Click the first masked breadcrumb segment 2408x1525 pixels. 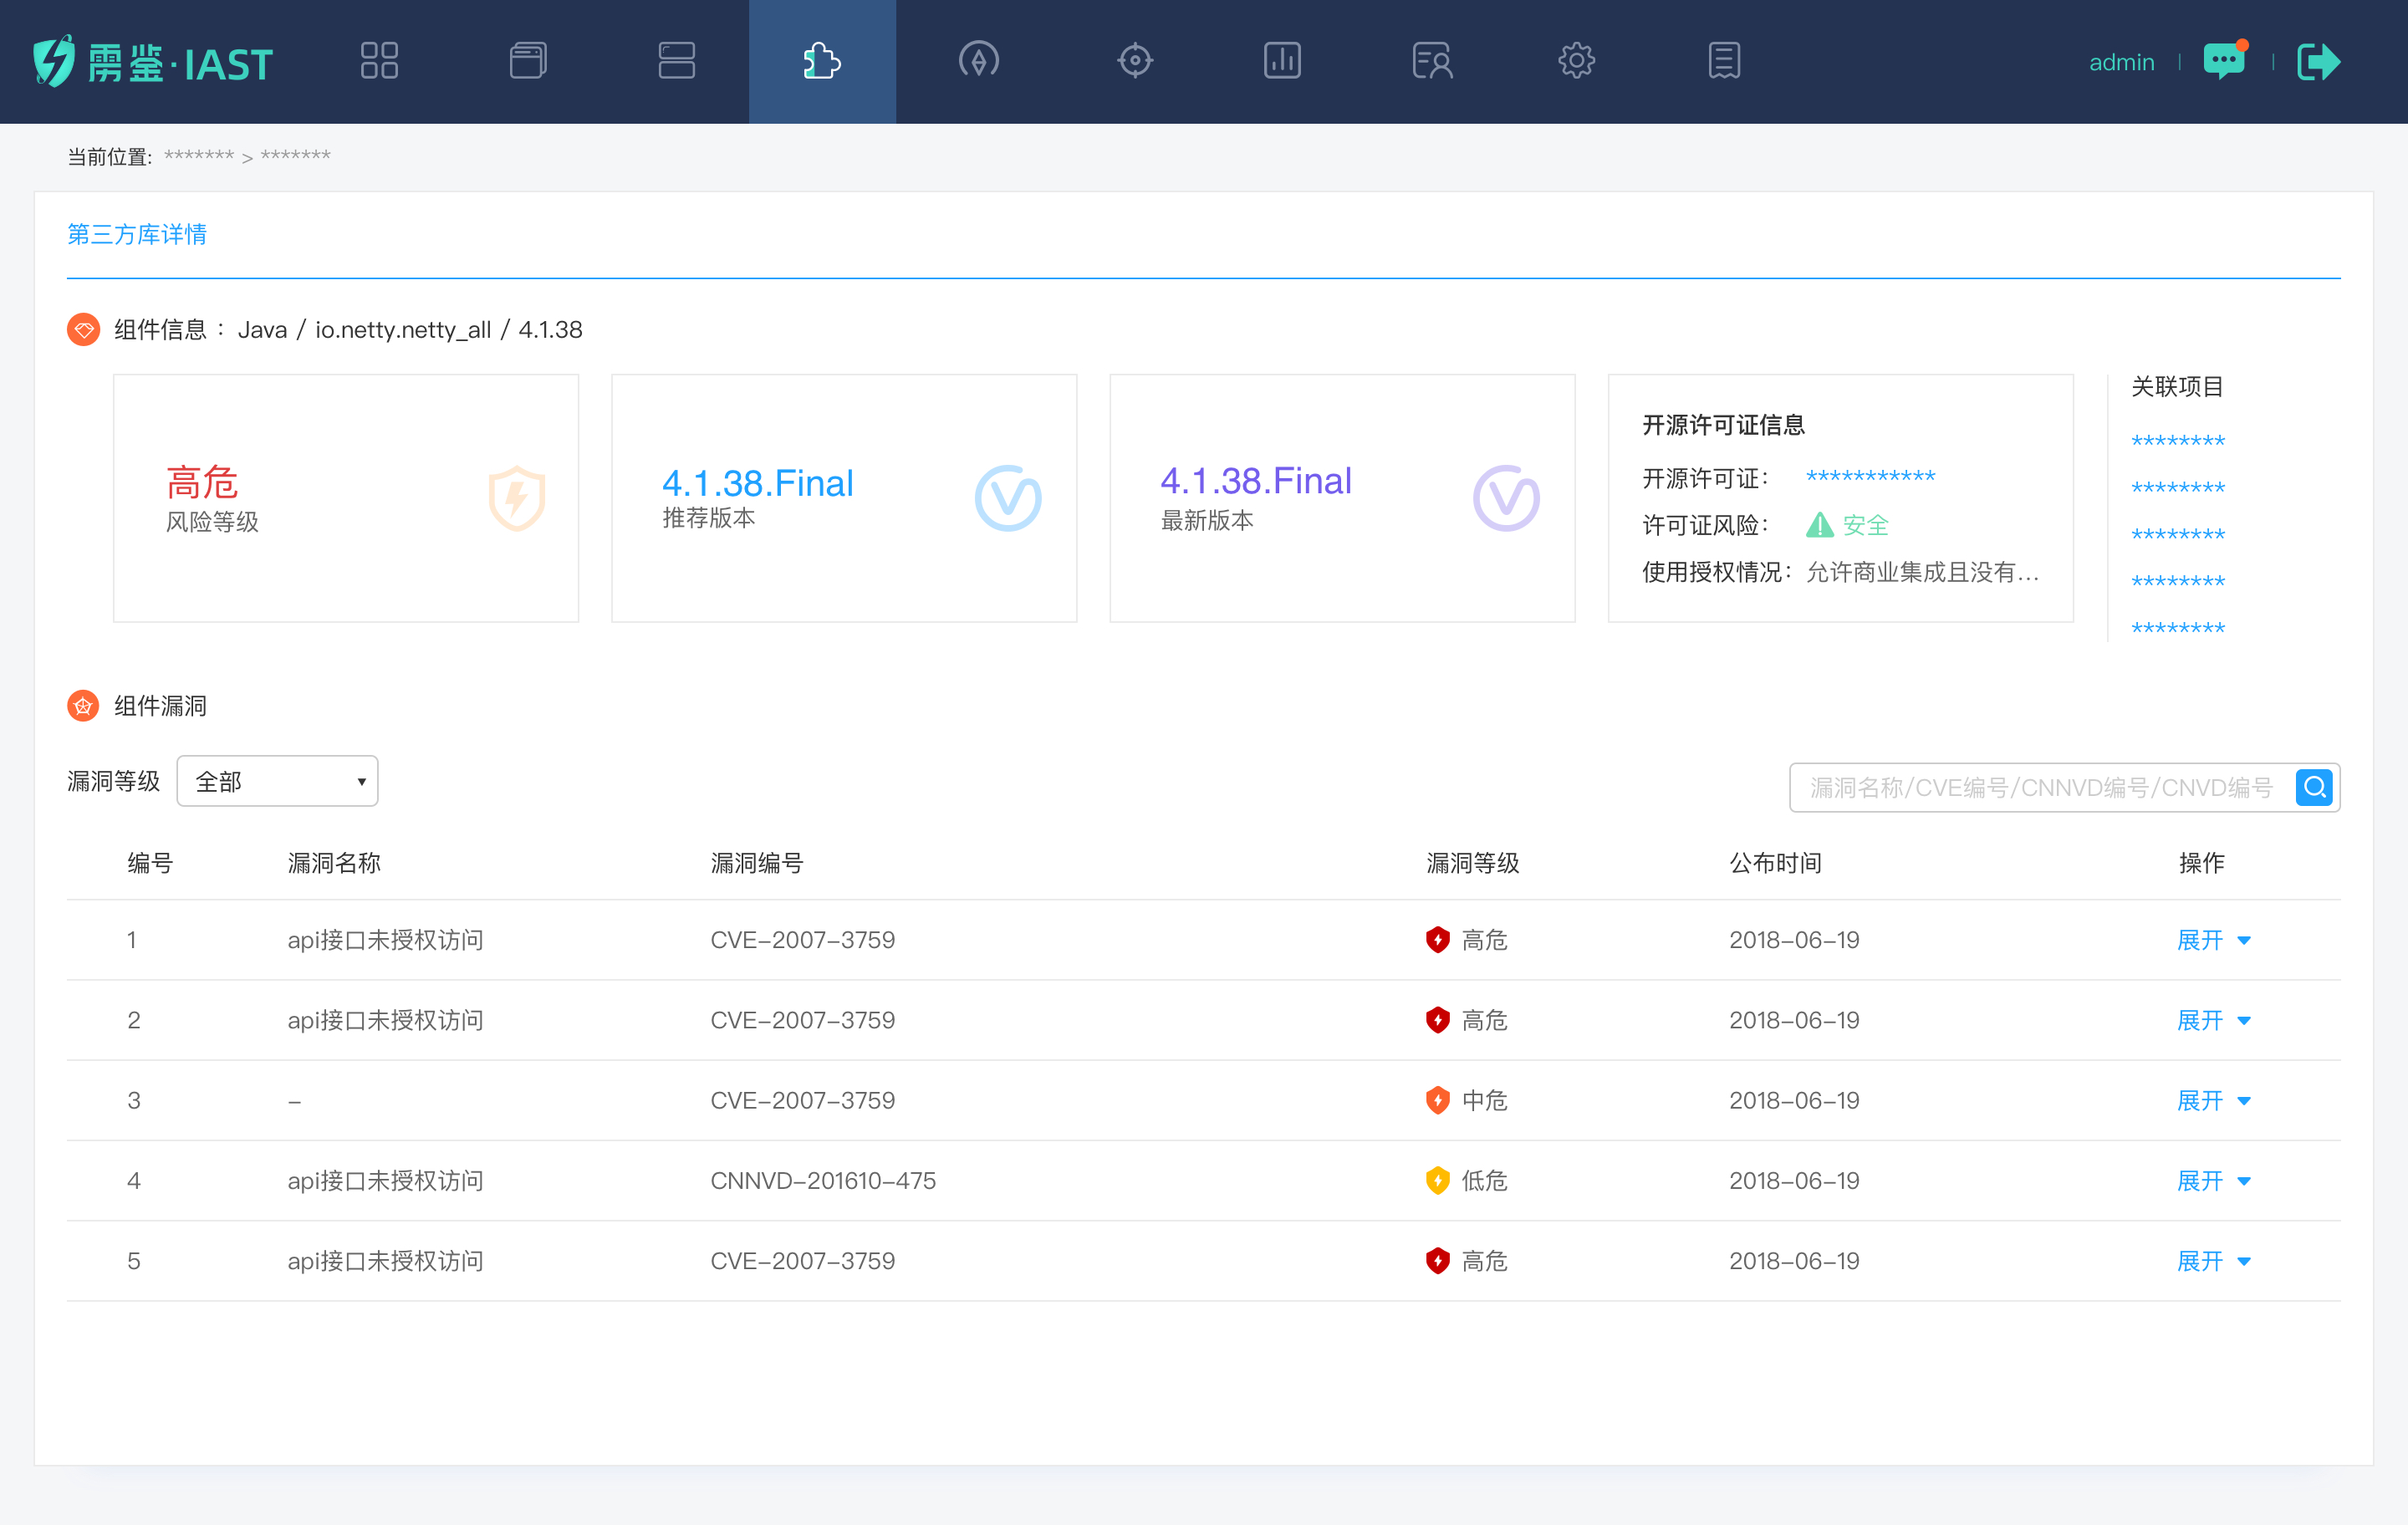(199, 156)
